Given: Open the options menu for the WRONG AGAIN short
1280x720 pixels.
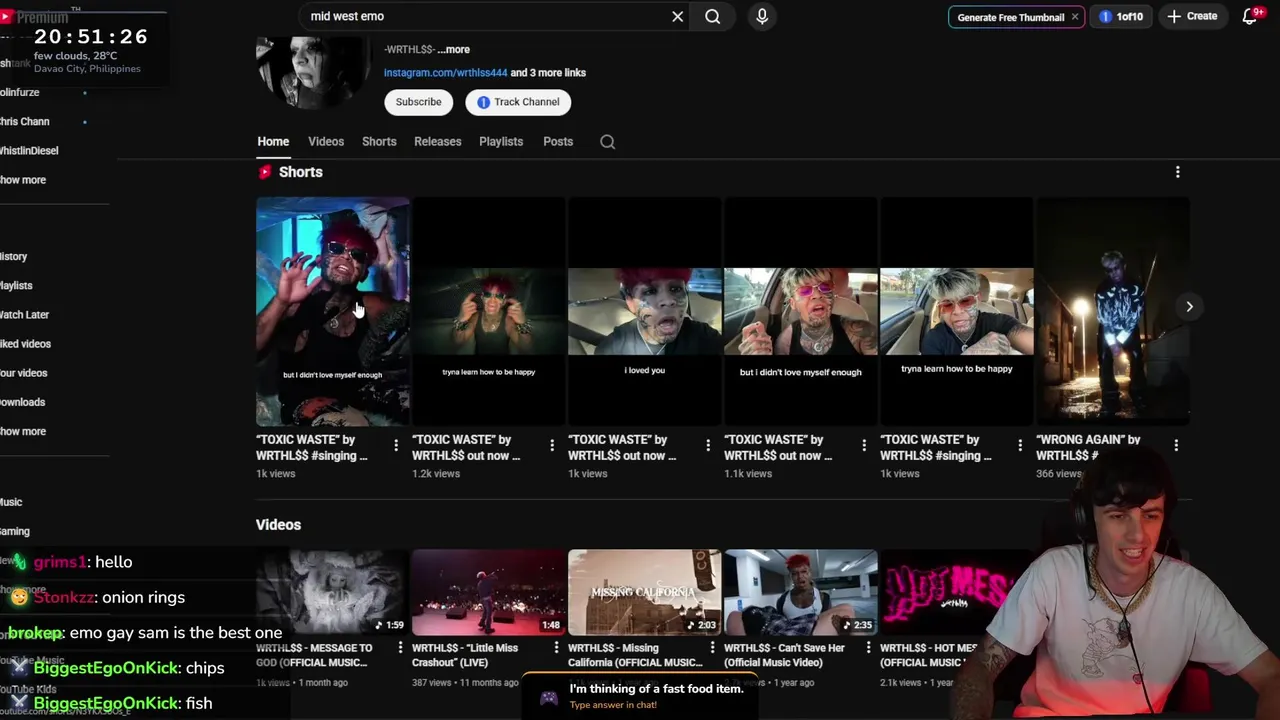Looking at the screenshot, I should (x=1176, y=445).
